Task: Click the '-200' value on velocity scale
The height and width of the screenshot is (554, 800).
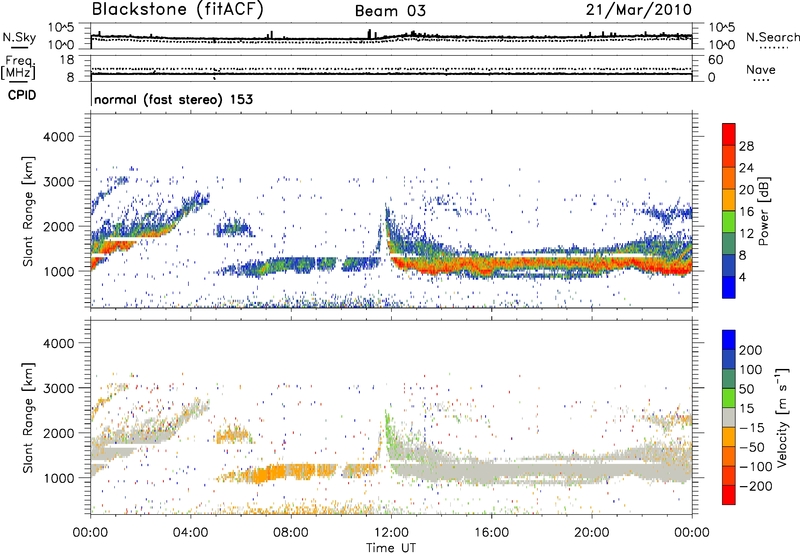Action: click(756, 486)
